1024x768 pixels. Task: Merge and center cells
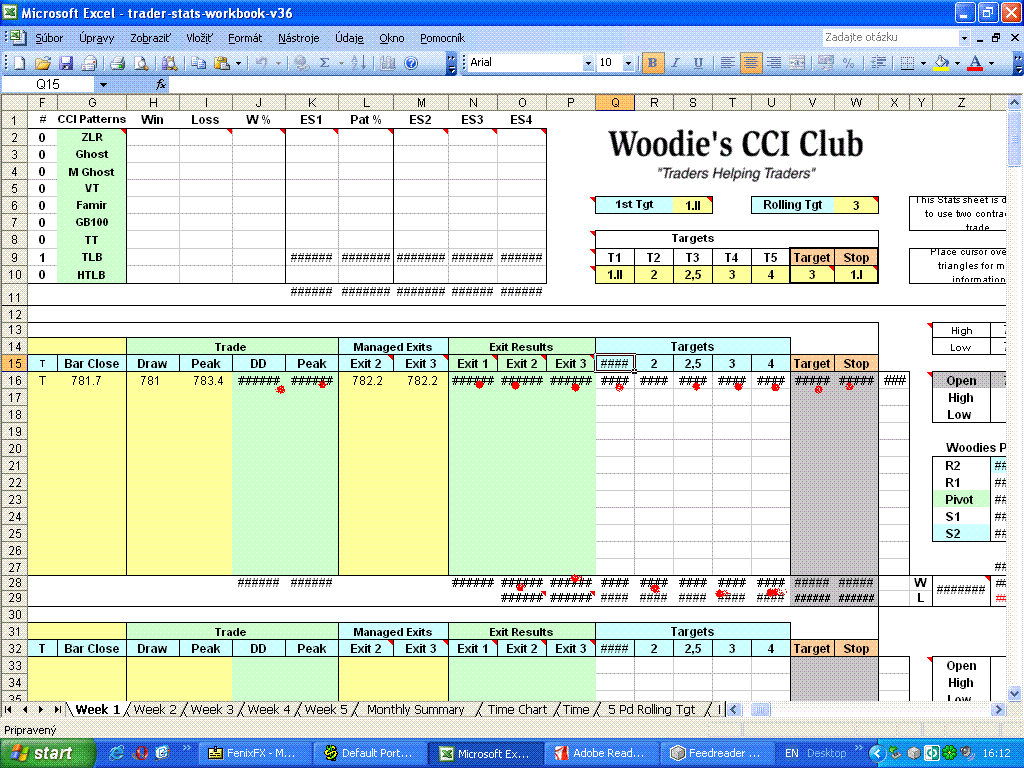point(797,63)
